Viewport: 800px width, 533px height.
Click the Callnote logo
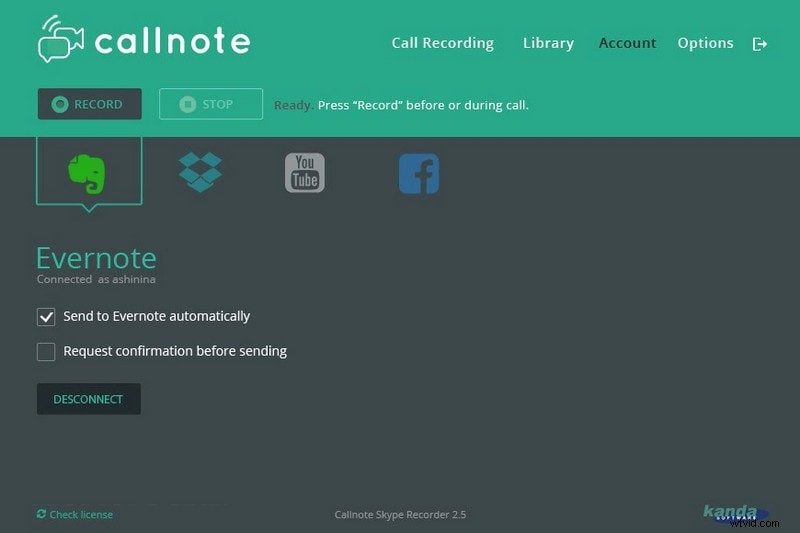(144, 39)
